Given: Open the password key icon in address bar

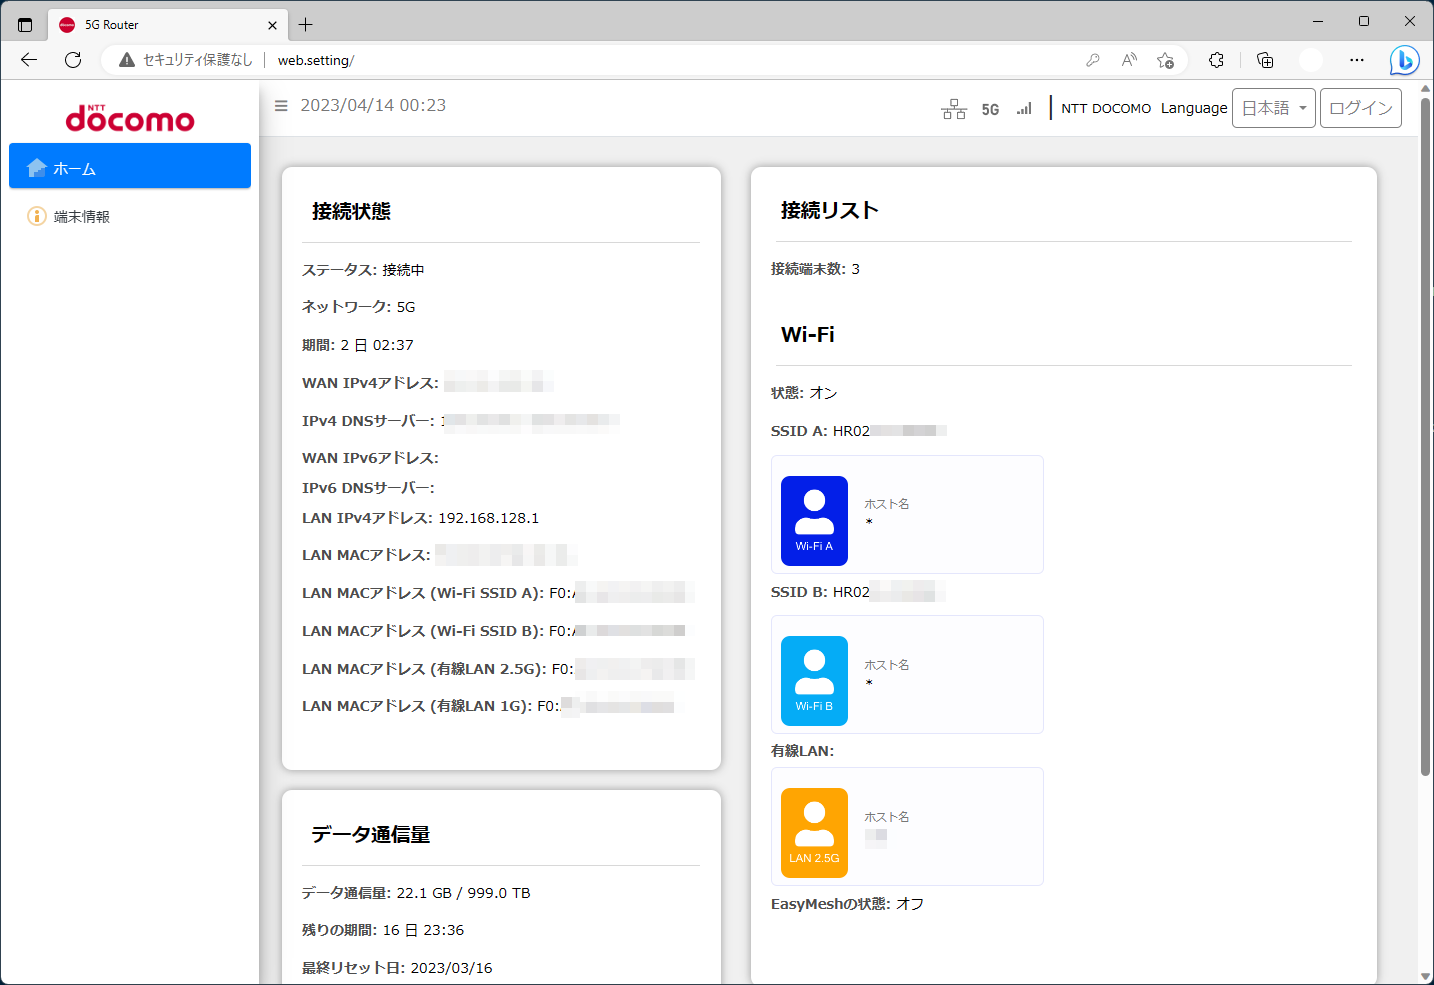Looking at the screenshot, I should coord(1093,60).
